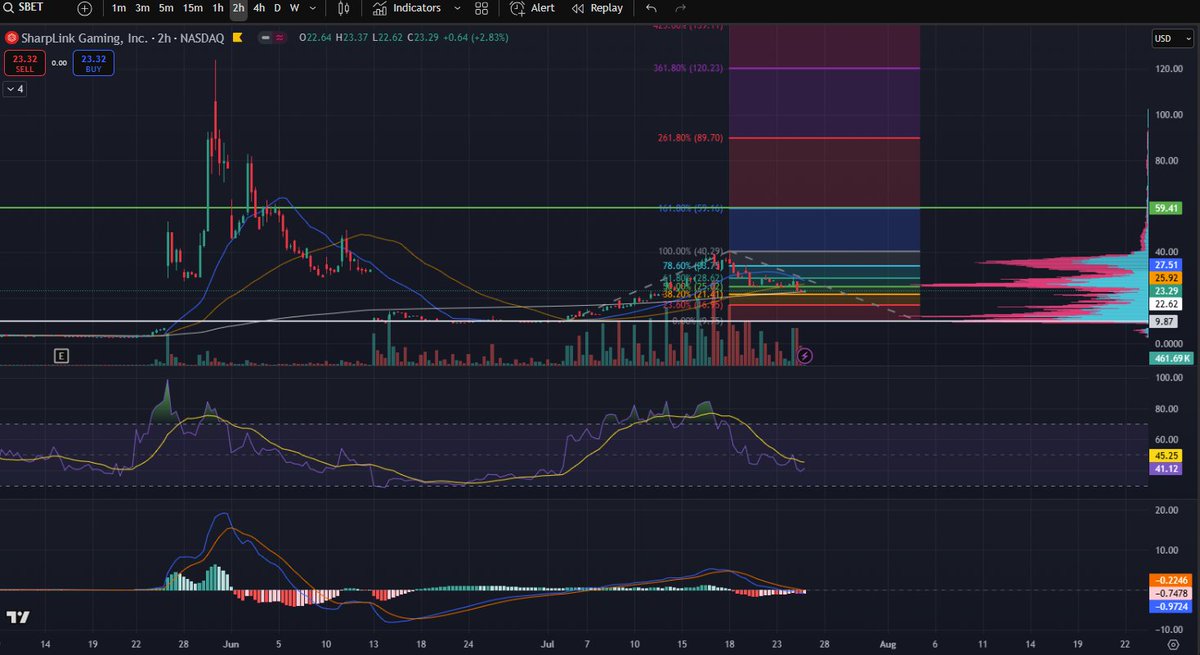The width and height of the screenshot is (1200, 655).
Task: Click the SharpLink Gaming red logo icon
Action: coord(11,37)
